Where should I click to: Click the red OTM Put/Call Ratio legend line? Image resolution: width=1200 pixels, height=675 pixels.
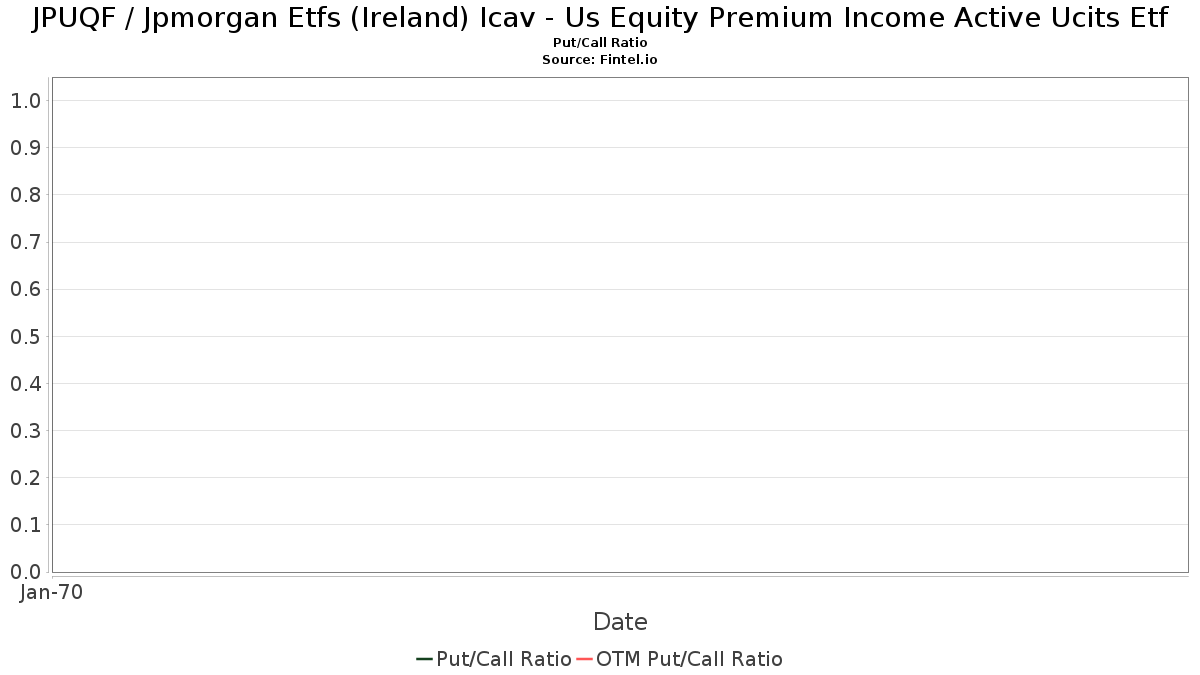click(x=584, y=659)
